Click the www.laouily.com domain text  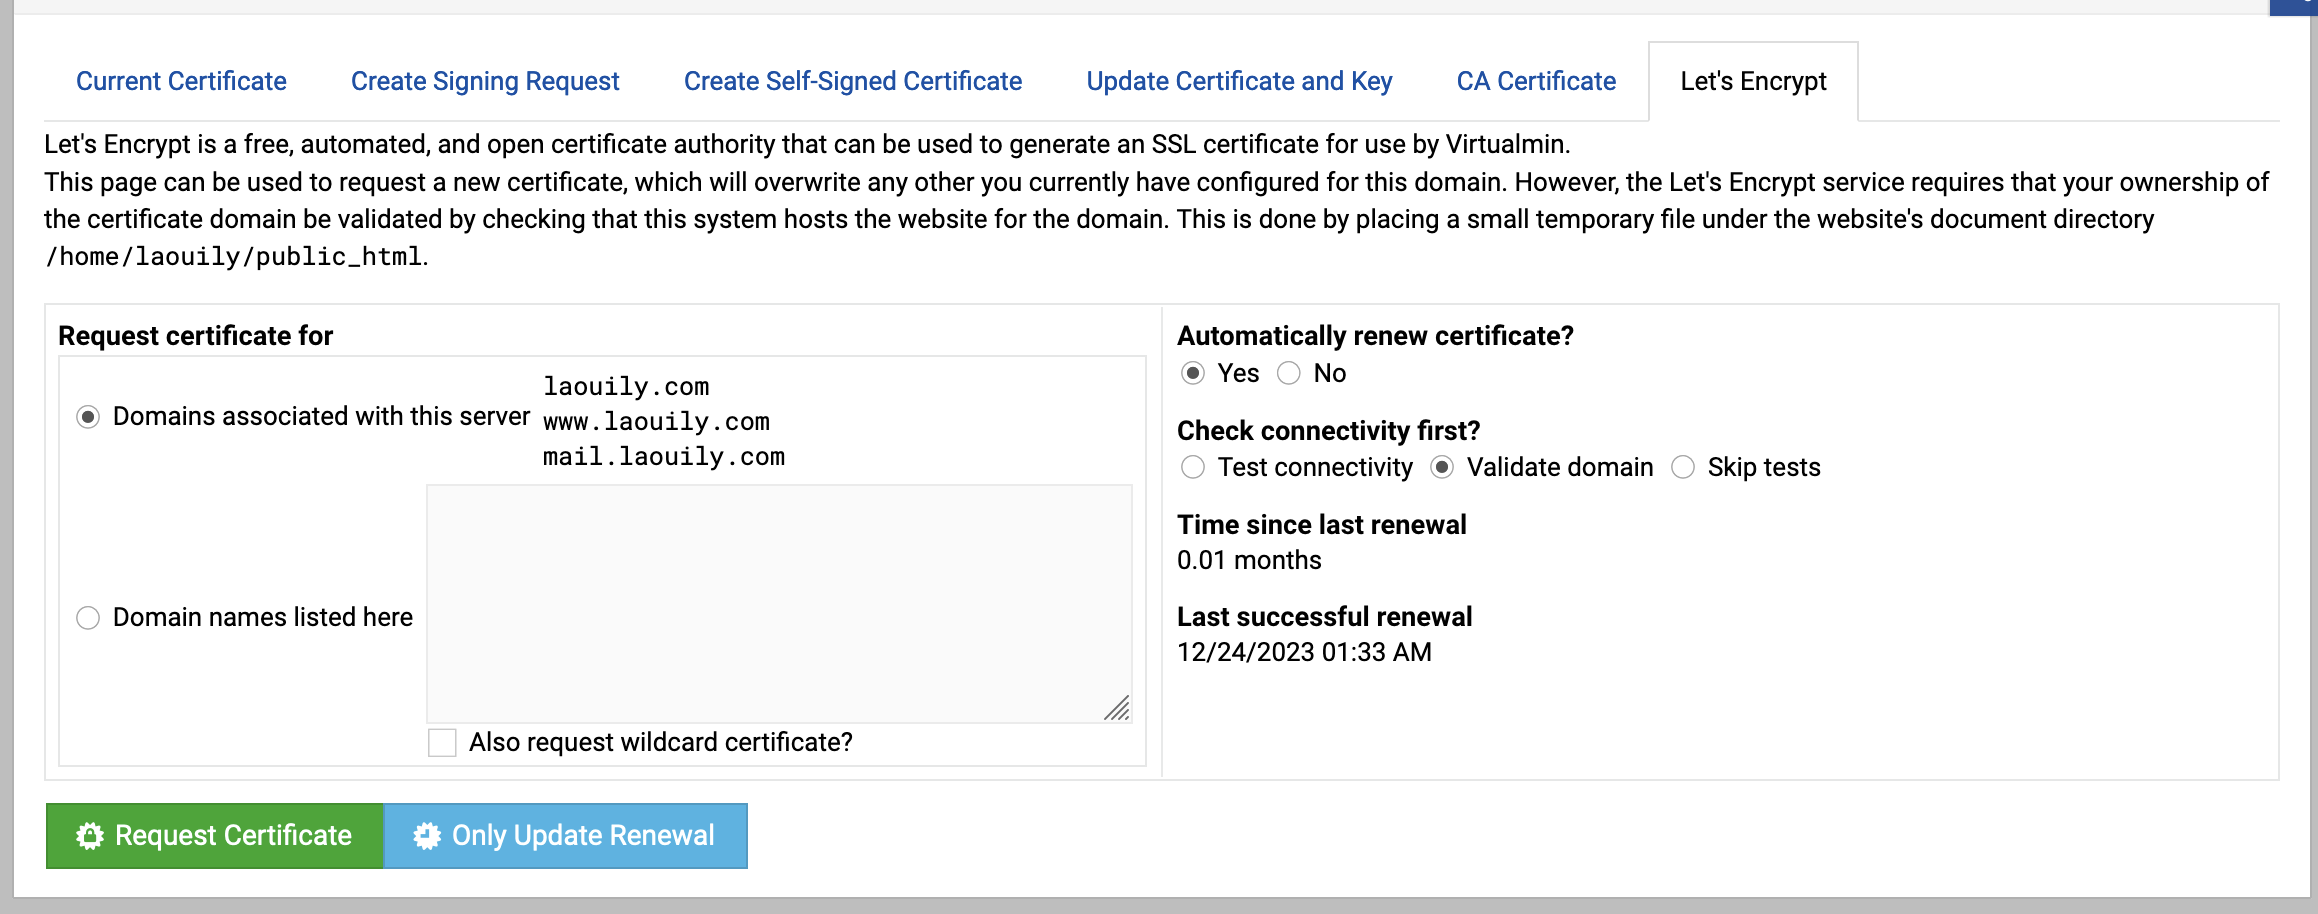pos(656,422)
